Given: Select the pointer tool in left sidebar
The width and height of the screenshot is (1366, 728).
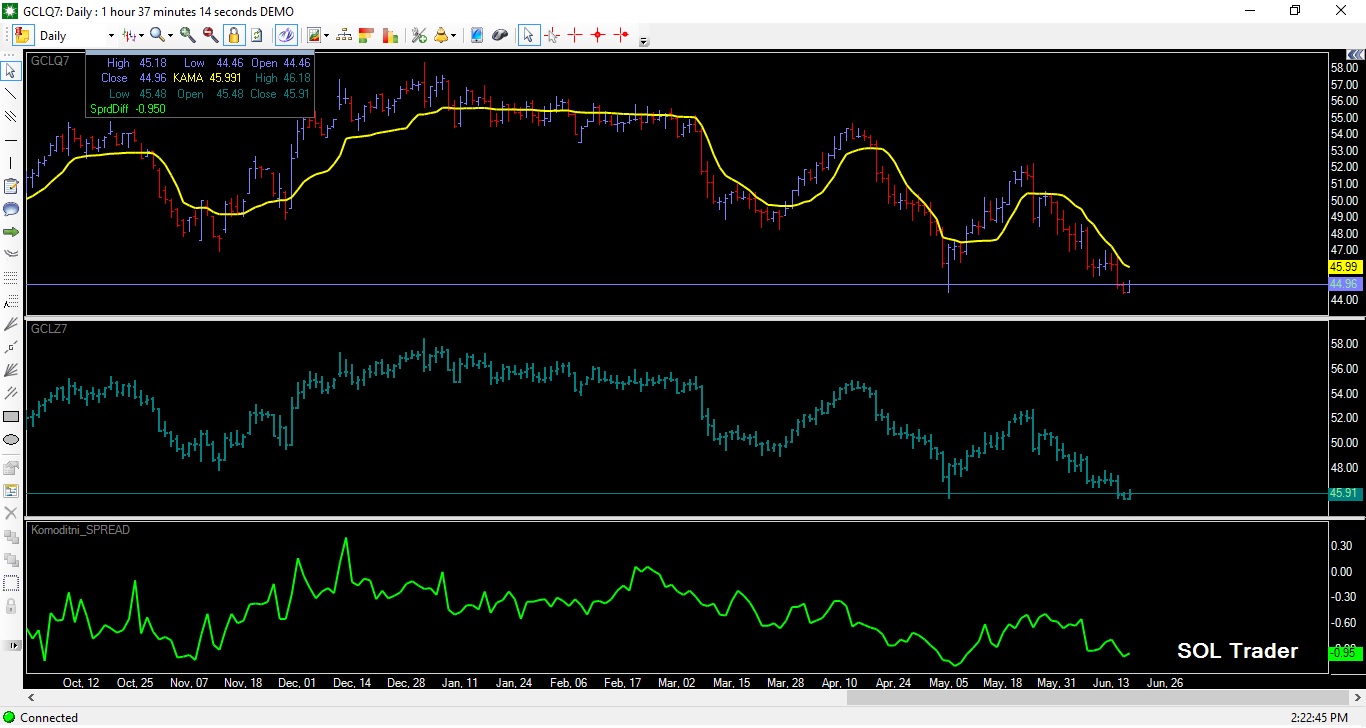Looking at the screenshot, I should pyautogui.click(x=11, y=71).
